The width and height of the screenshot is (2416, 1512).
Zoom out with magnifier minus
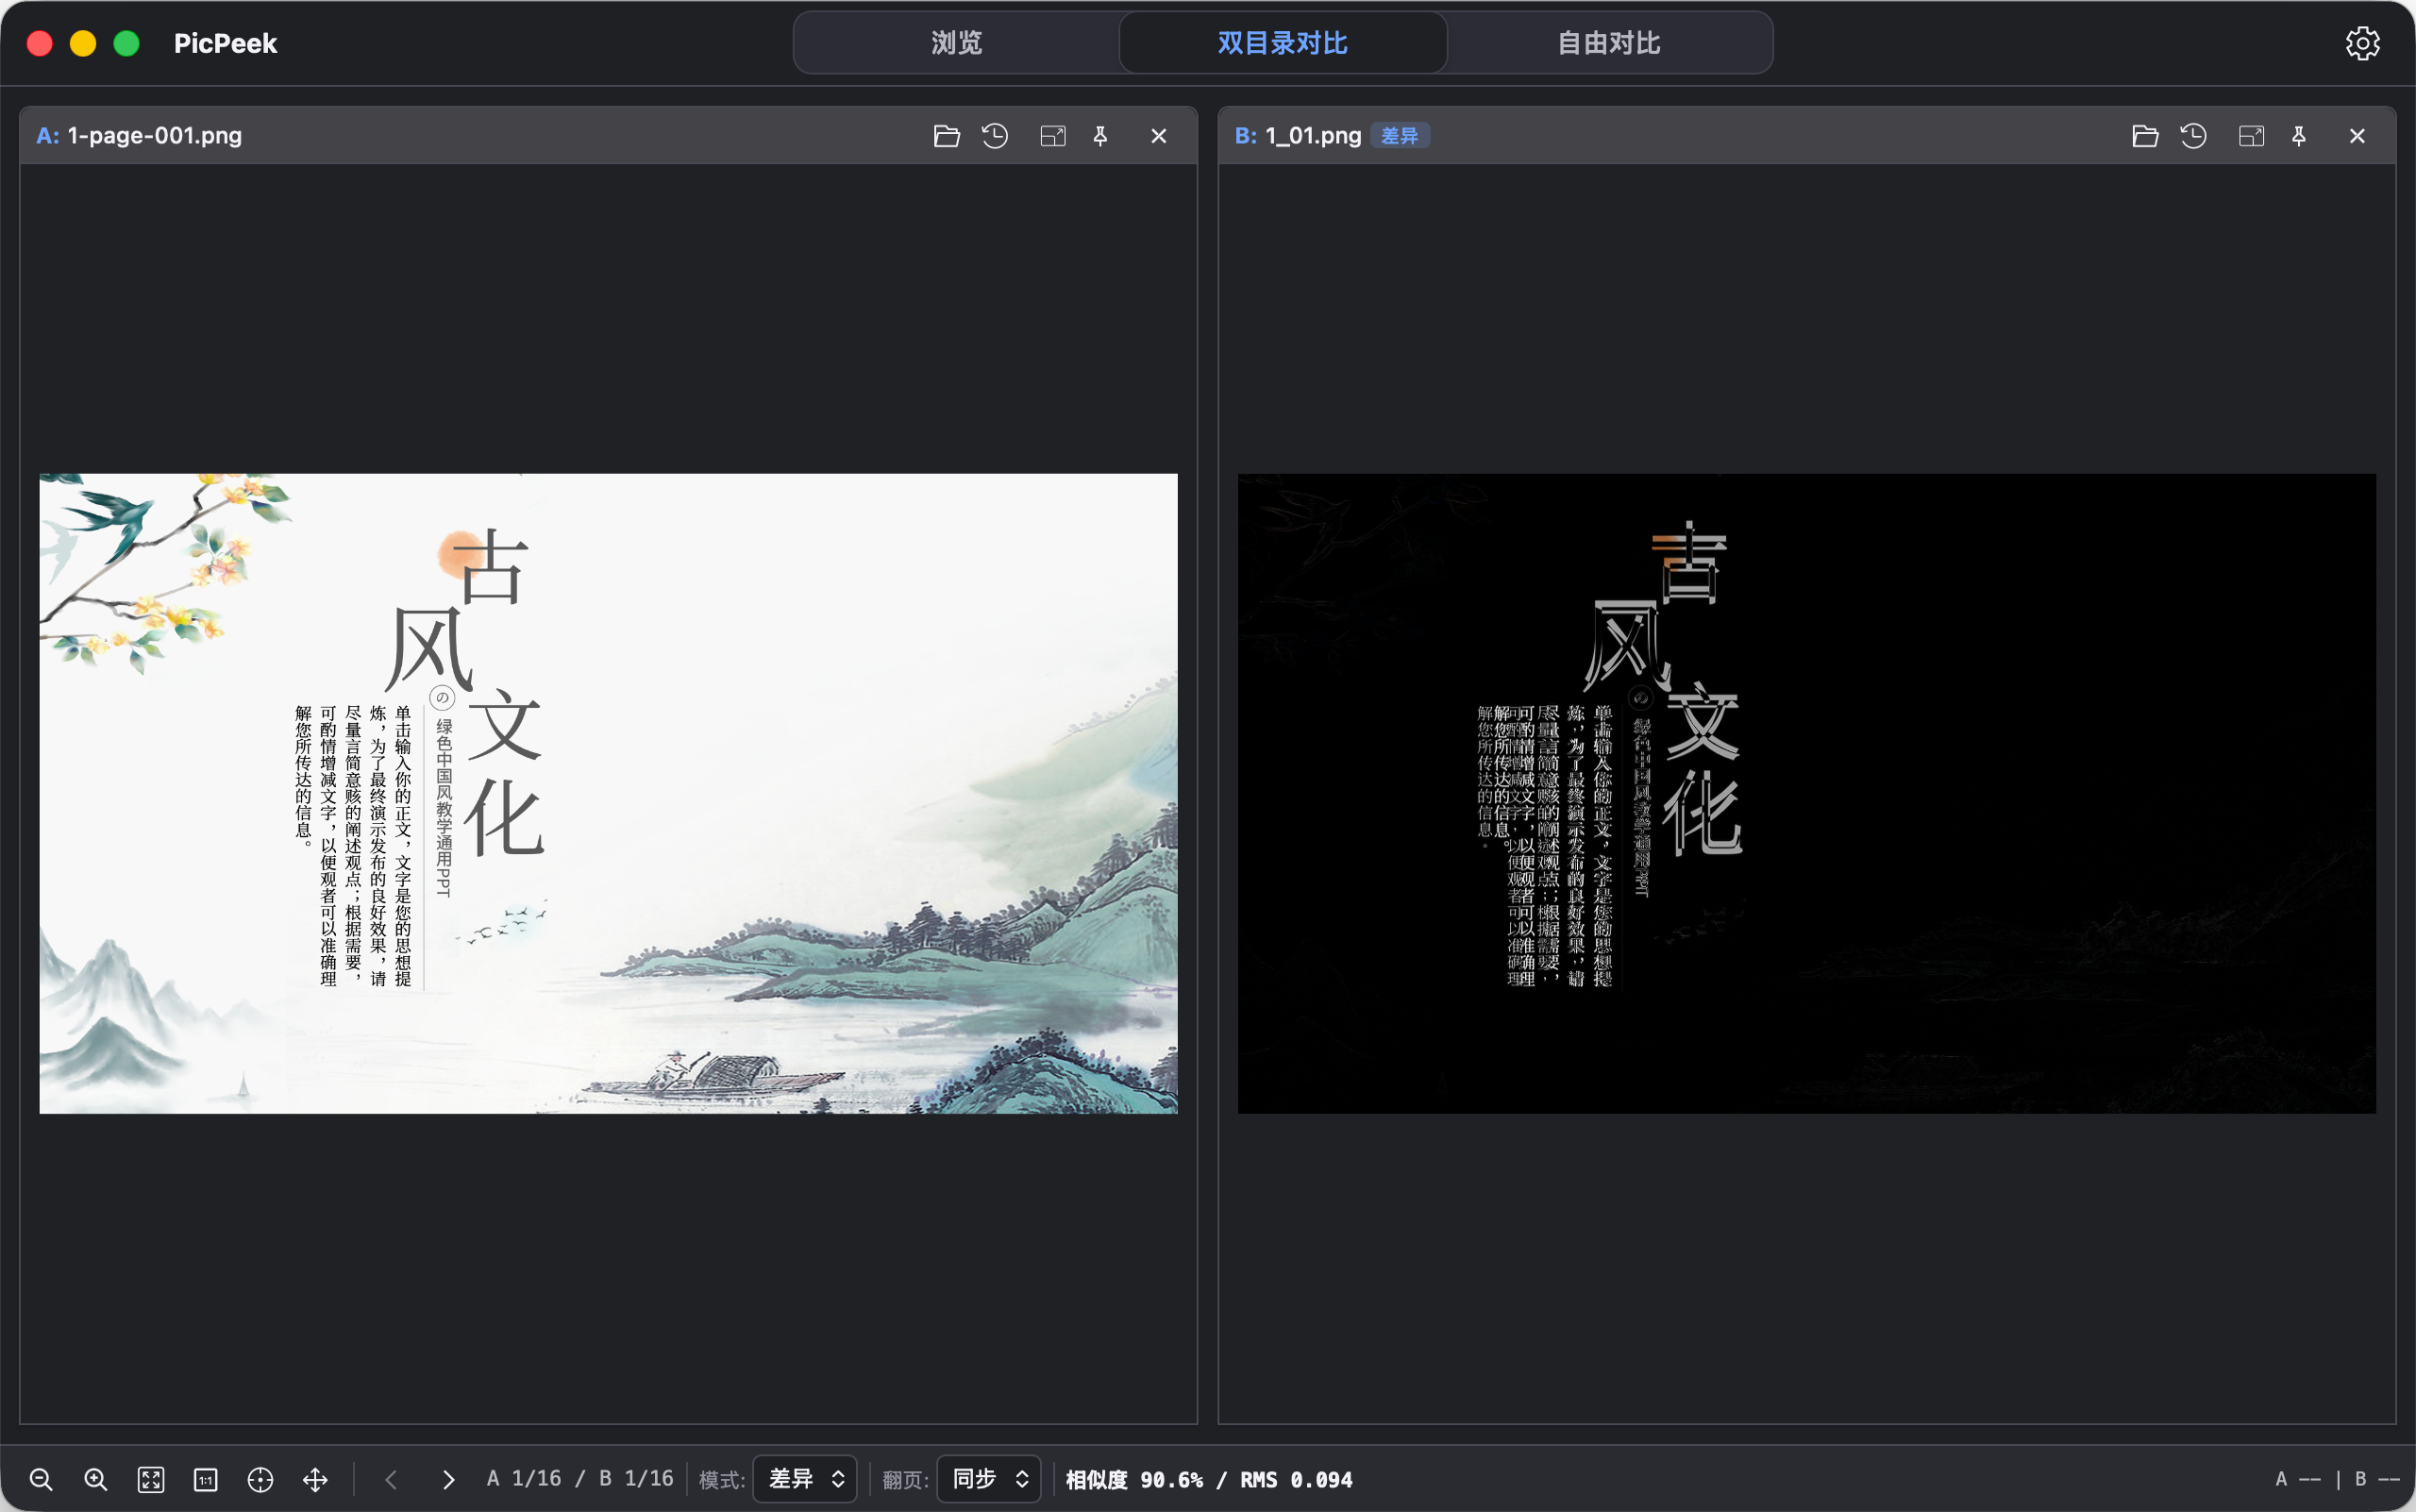(x=41, y=1479)
